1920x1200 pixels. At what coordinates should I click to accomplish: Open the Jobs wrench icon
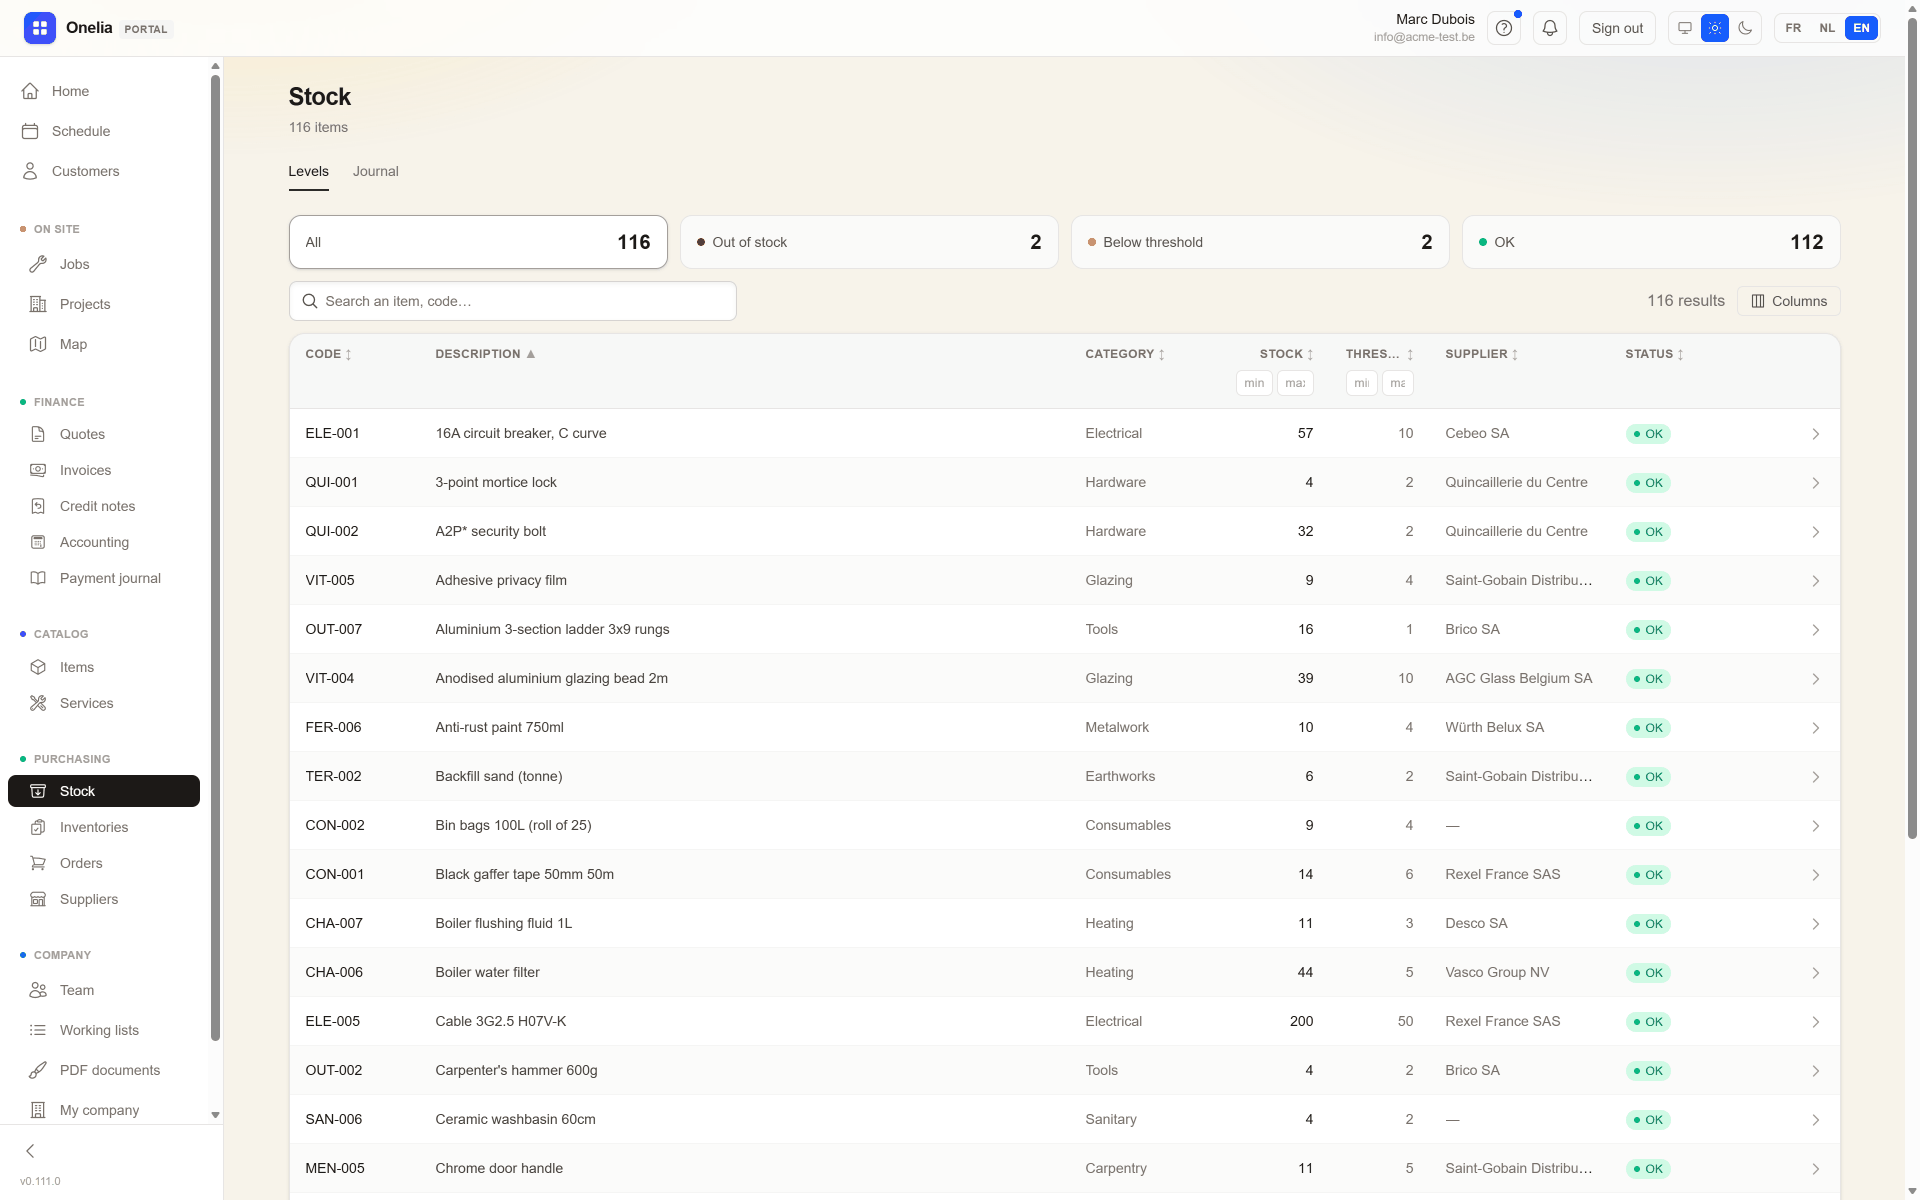pos(38,264)
